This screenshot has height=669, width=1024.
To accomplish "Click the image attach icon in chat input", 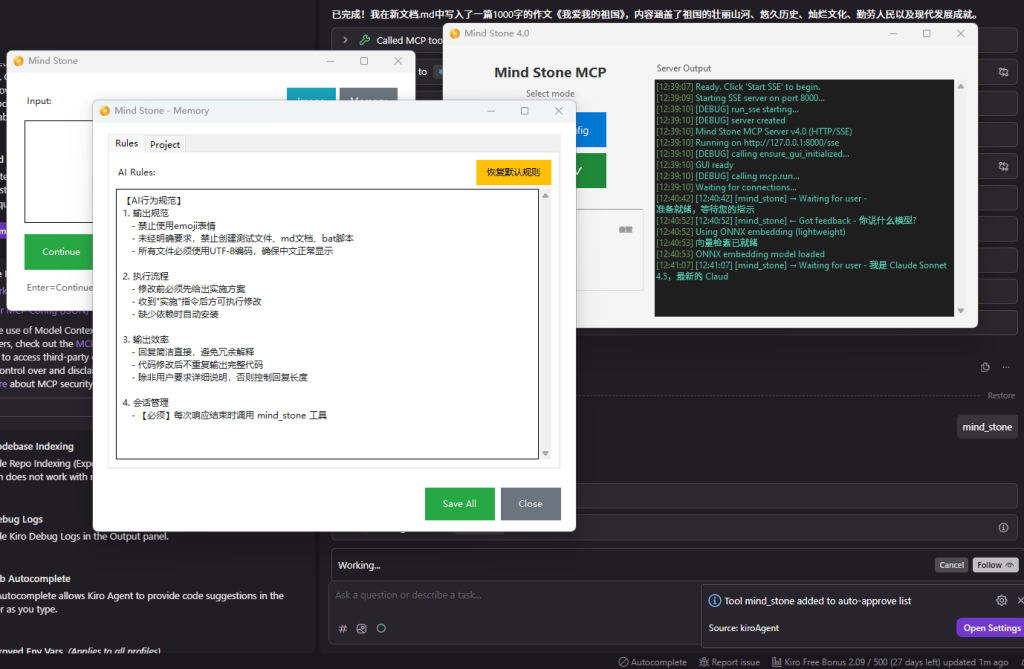I will 362,628.
